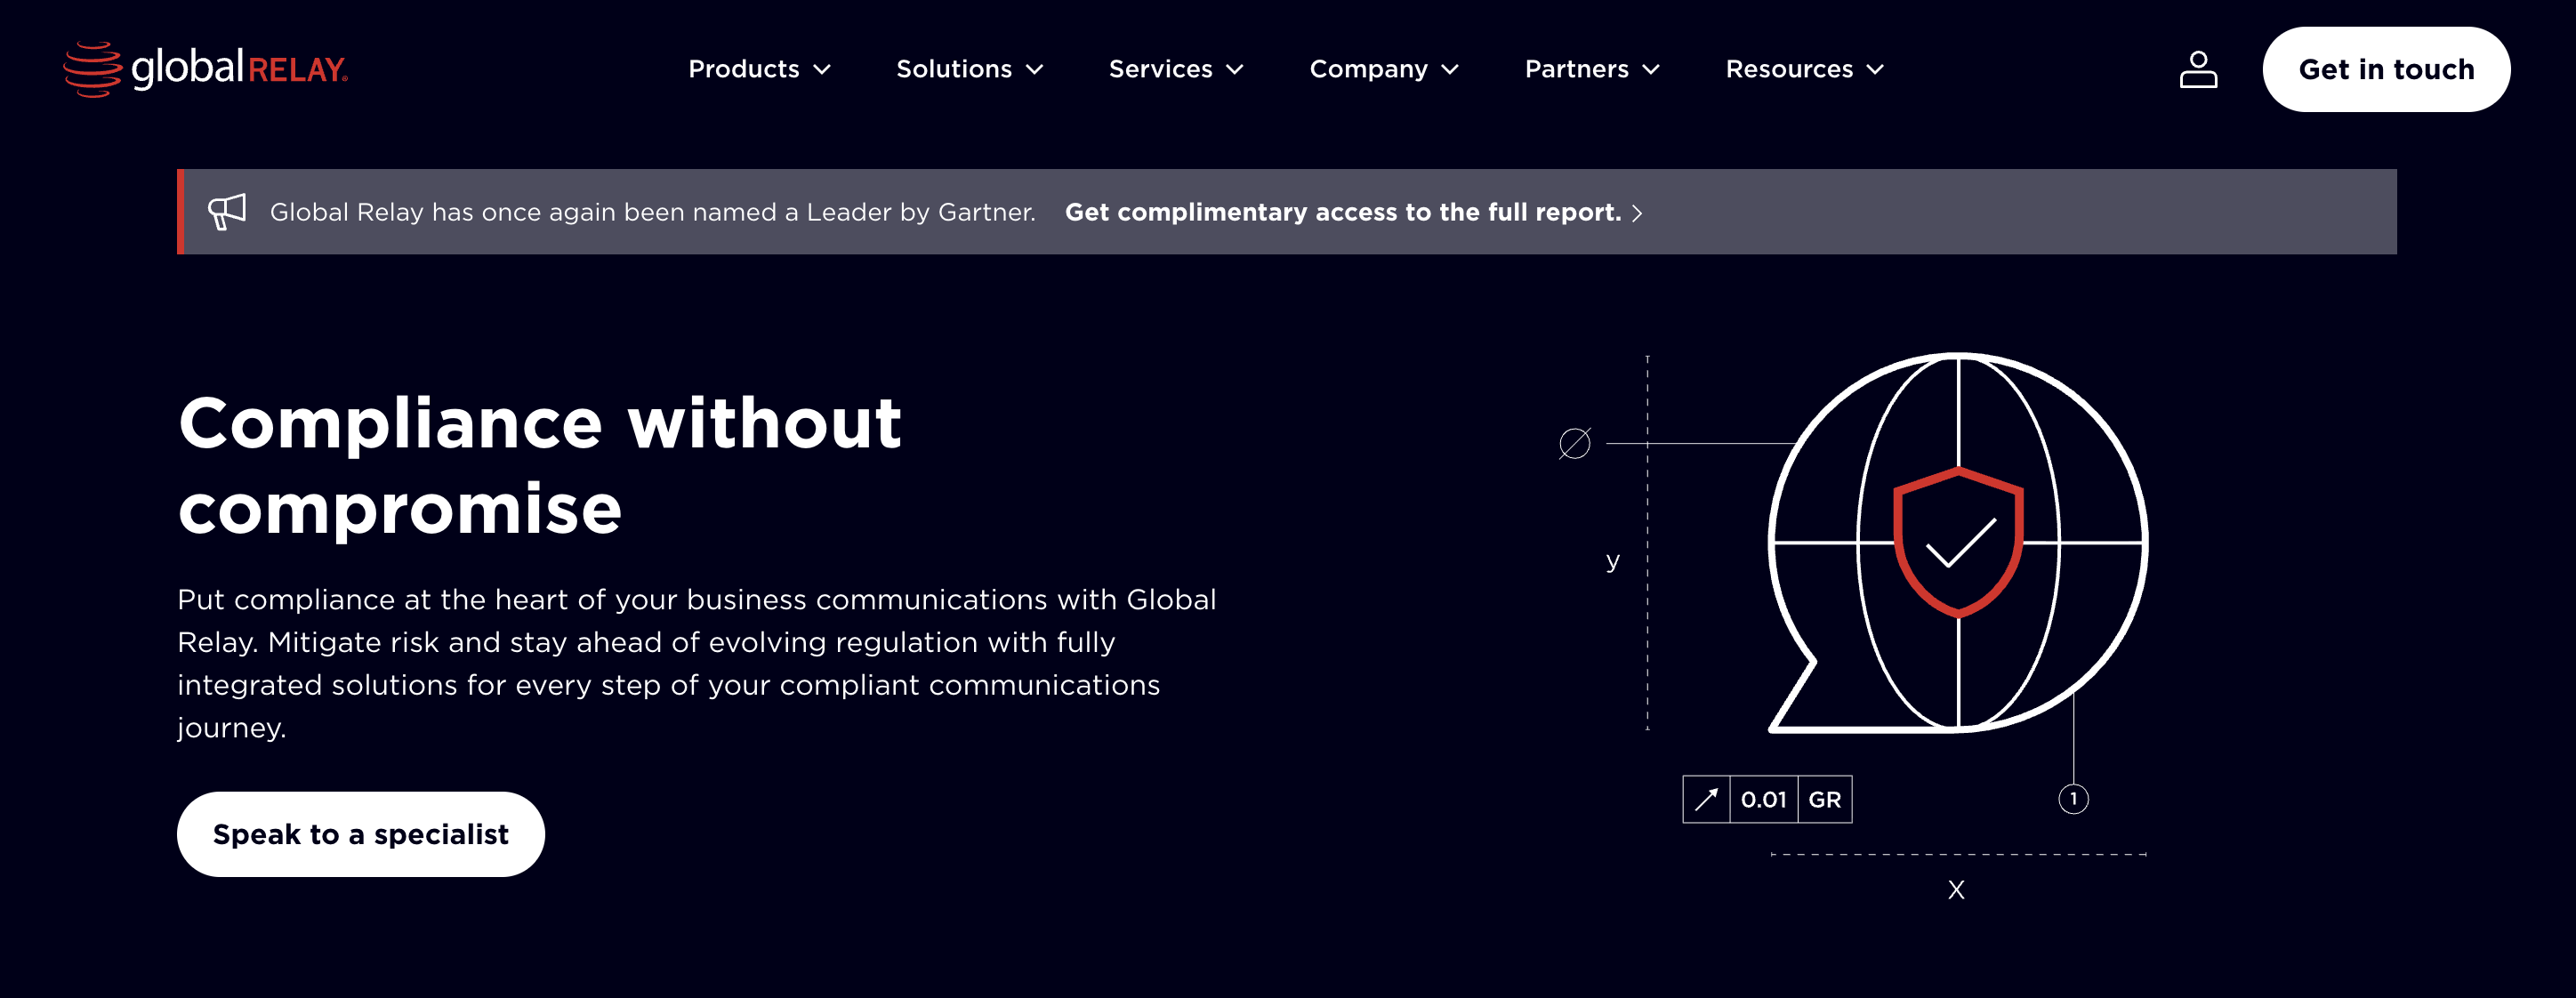
Task: Click the circled number 1 marker
Action: [2073, 799]
